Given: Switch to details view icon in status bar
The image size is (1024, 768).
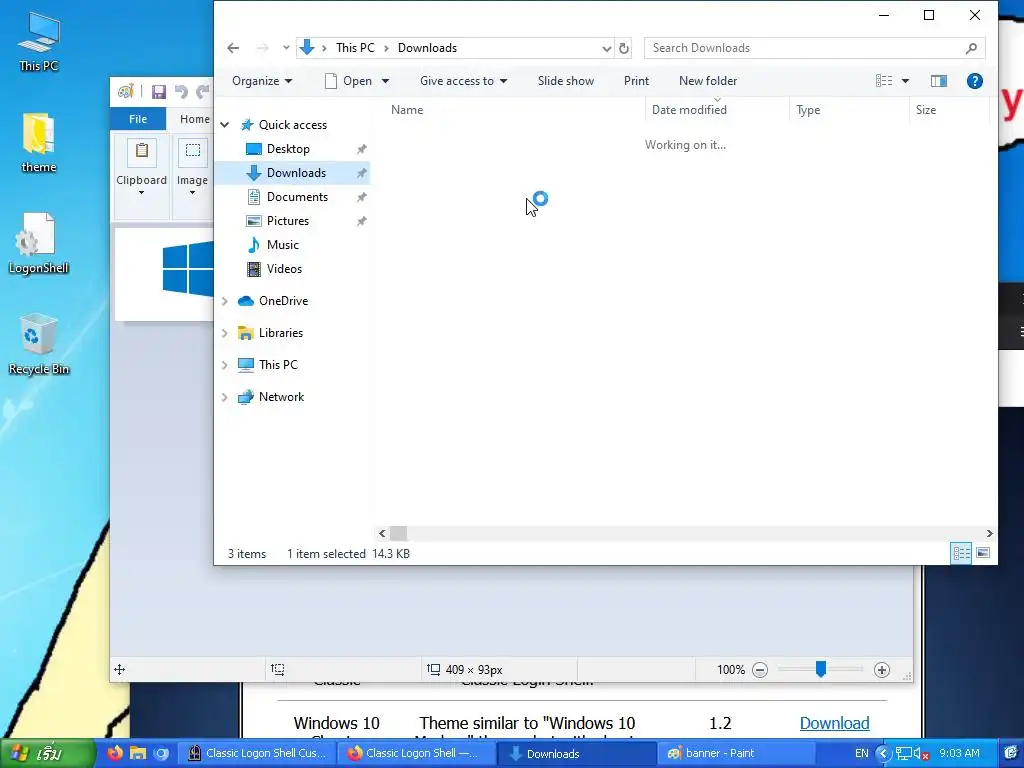Looking at the screenshot, I should (x=961, y=554).
